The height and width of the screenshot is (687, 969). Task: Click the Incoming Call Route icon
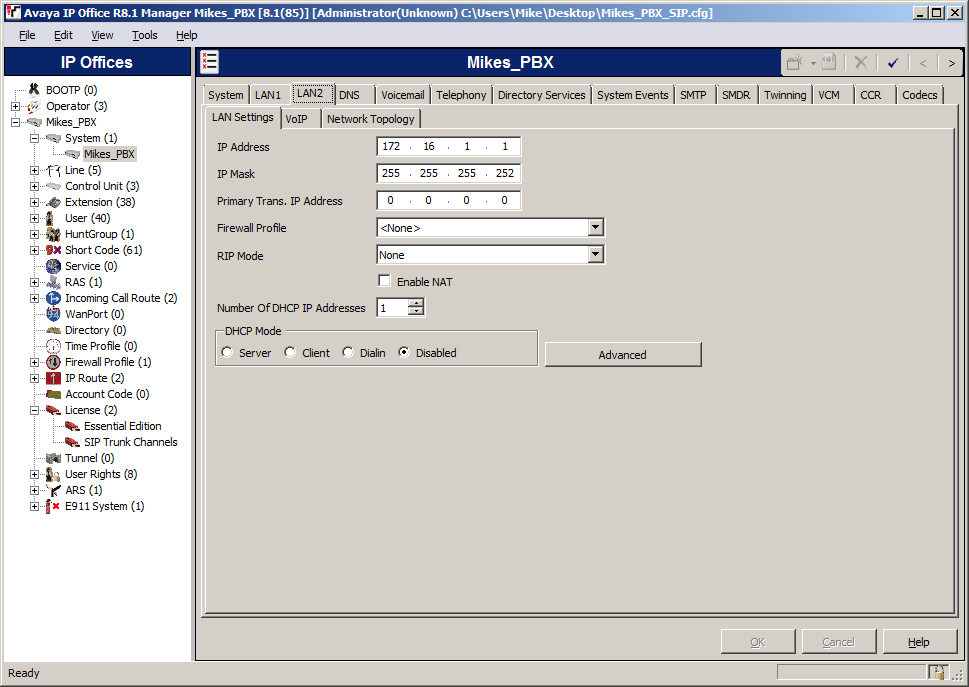point(54,299)
